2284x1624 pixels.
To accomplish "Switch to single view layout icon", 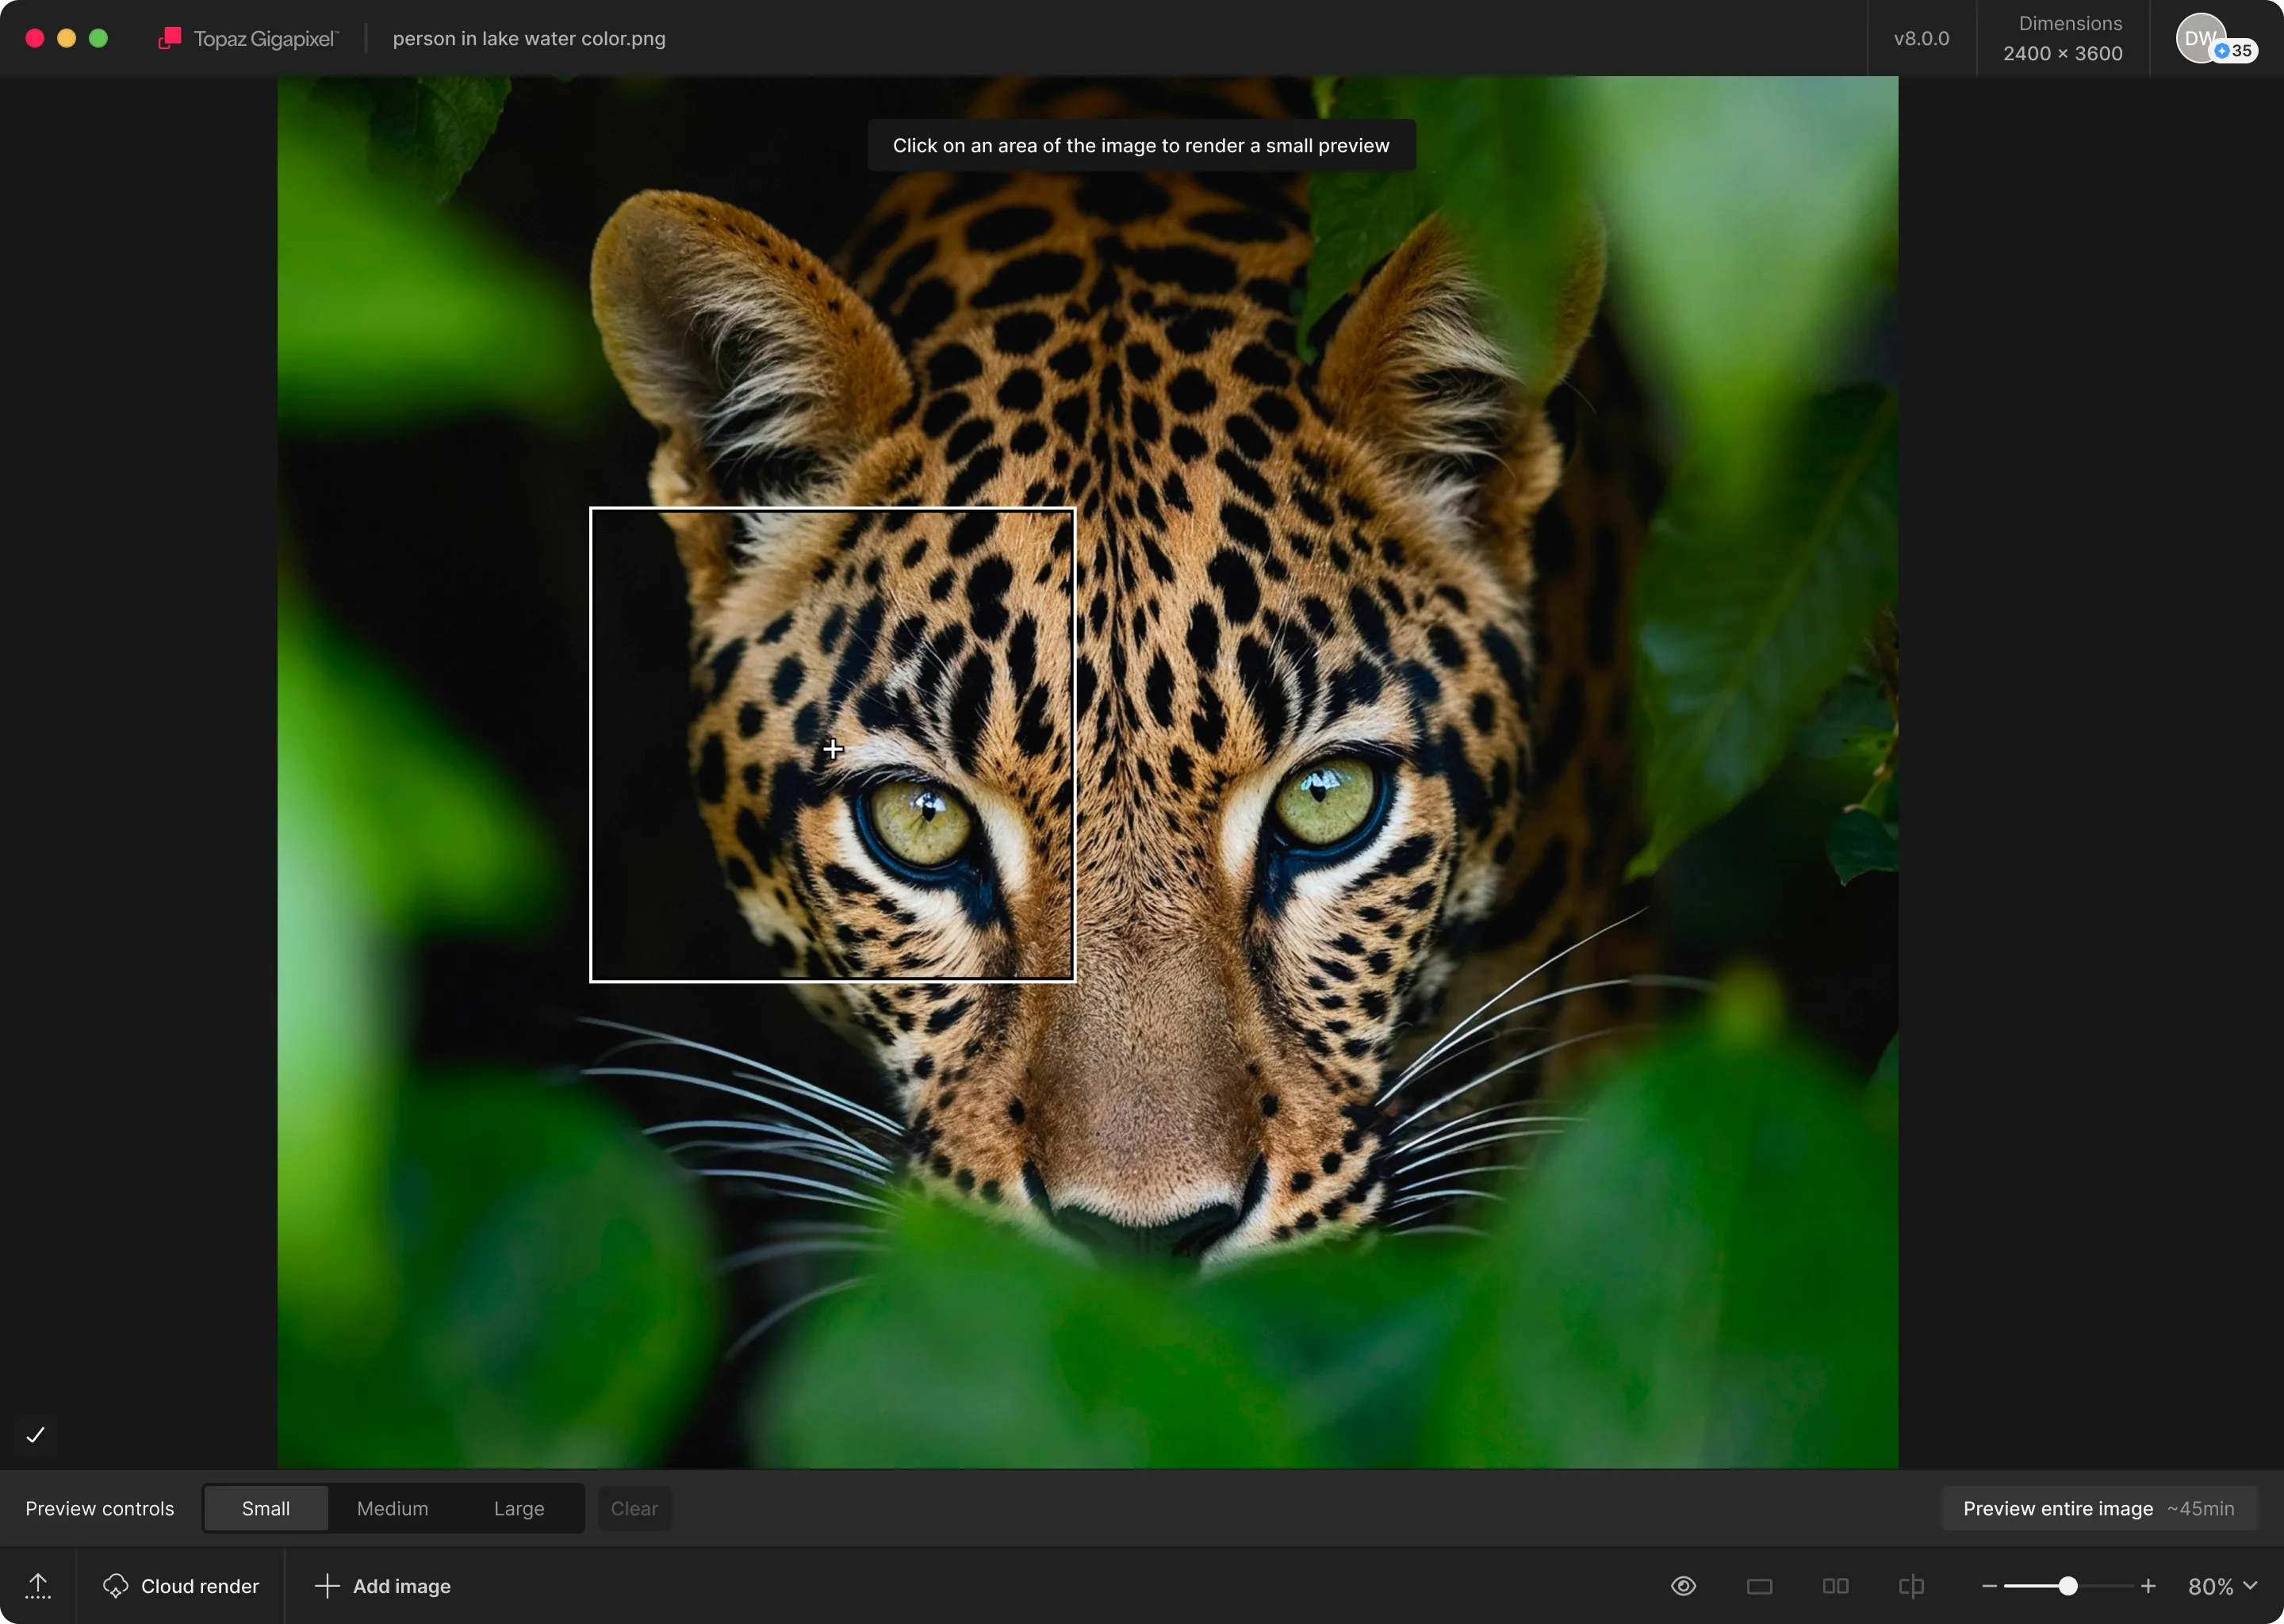I will [x=1759, y=1586].
